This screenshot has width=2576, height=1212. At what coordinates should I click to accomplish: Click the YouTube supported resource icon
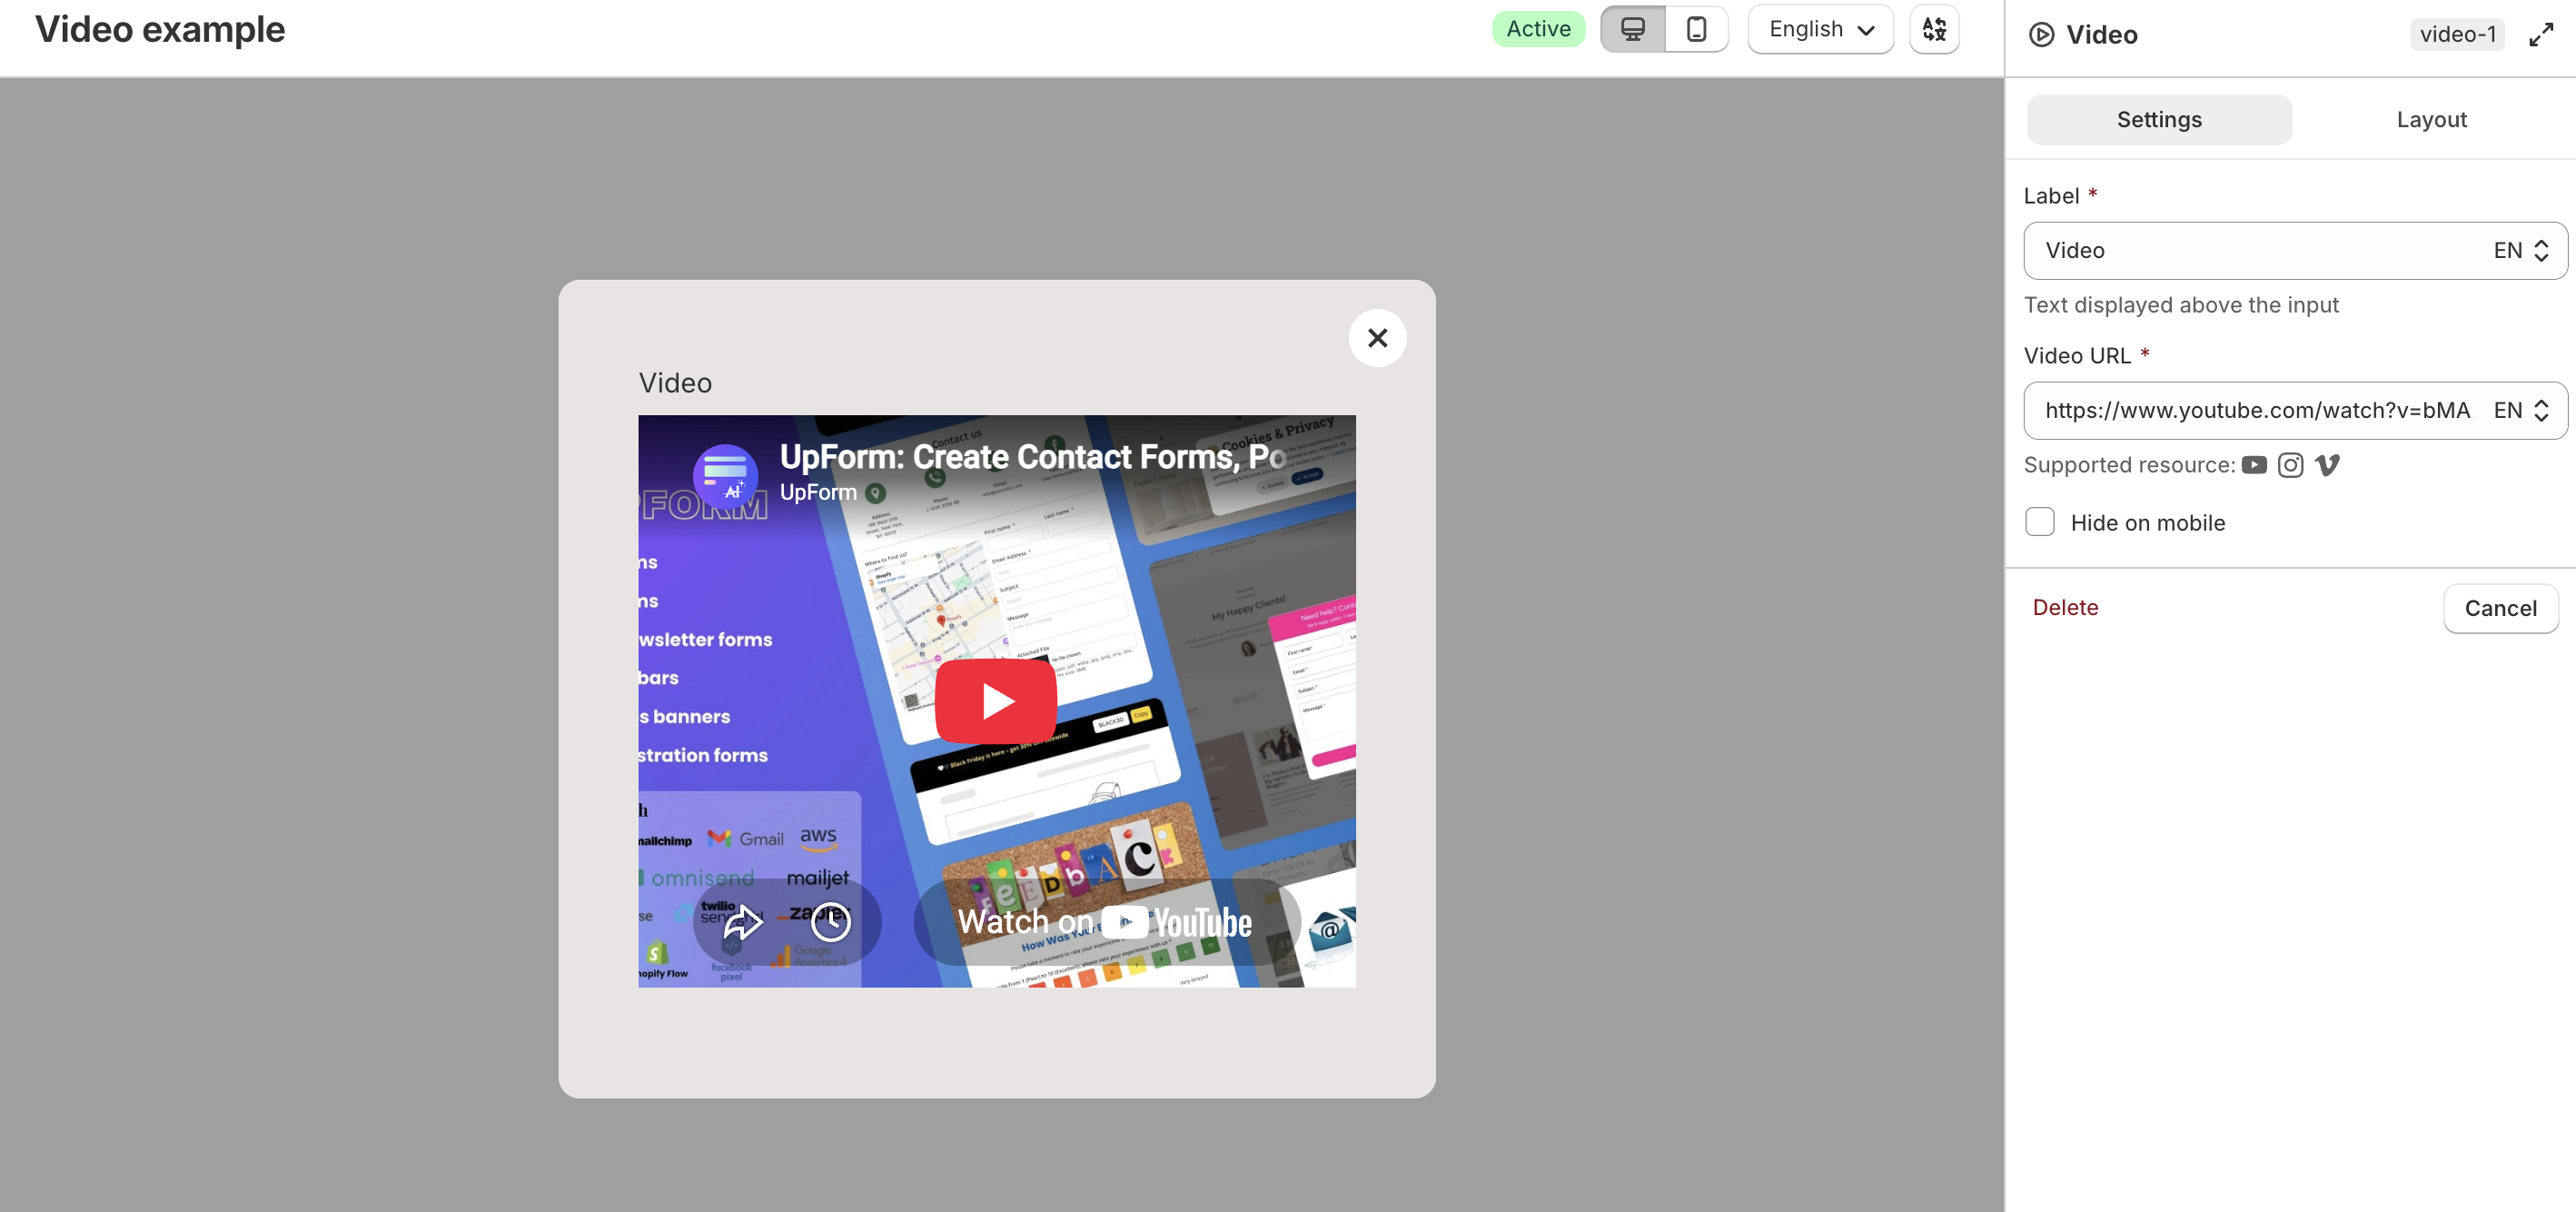[2253, 465]
